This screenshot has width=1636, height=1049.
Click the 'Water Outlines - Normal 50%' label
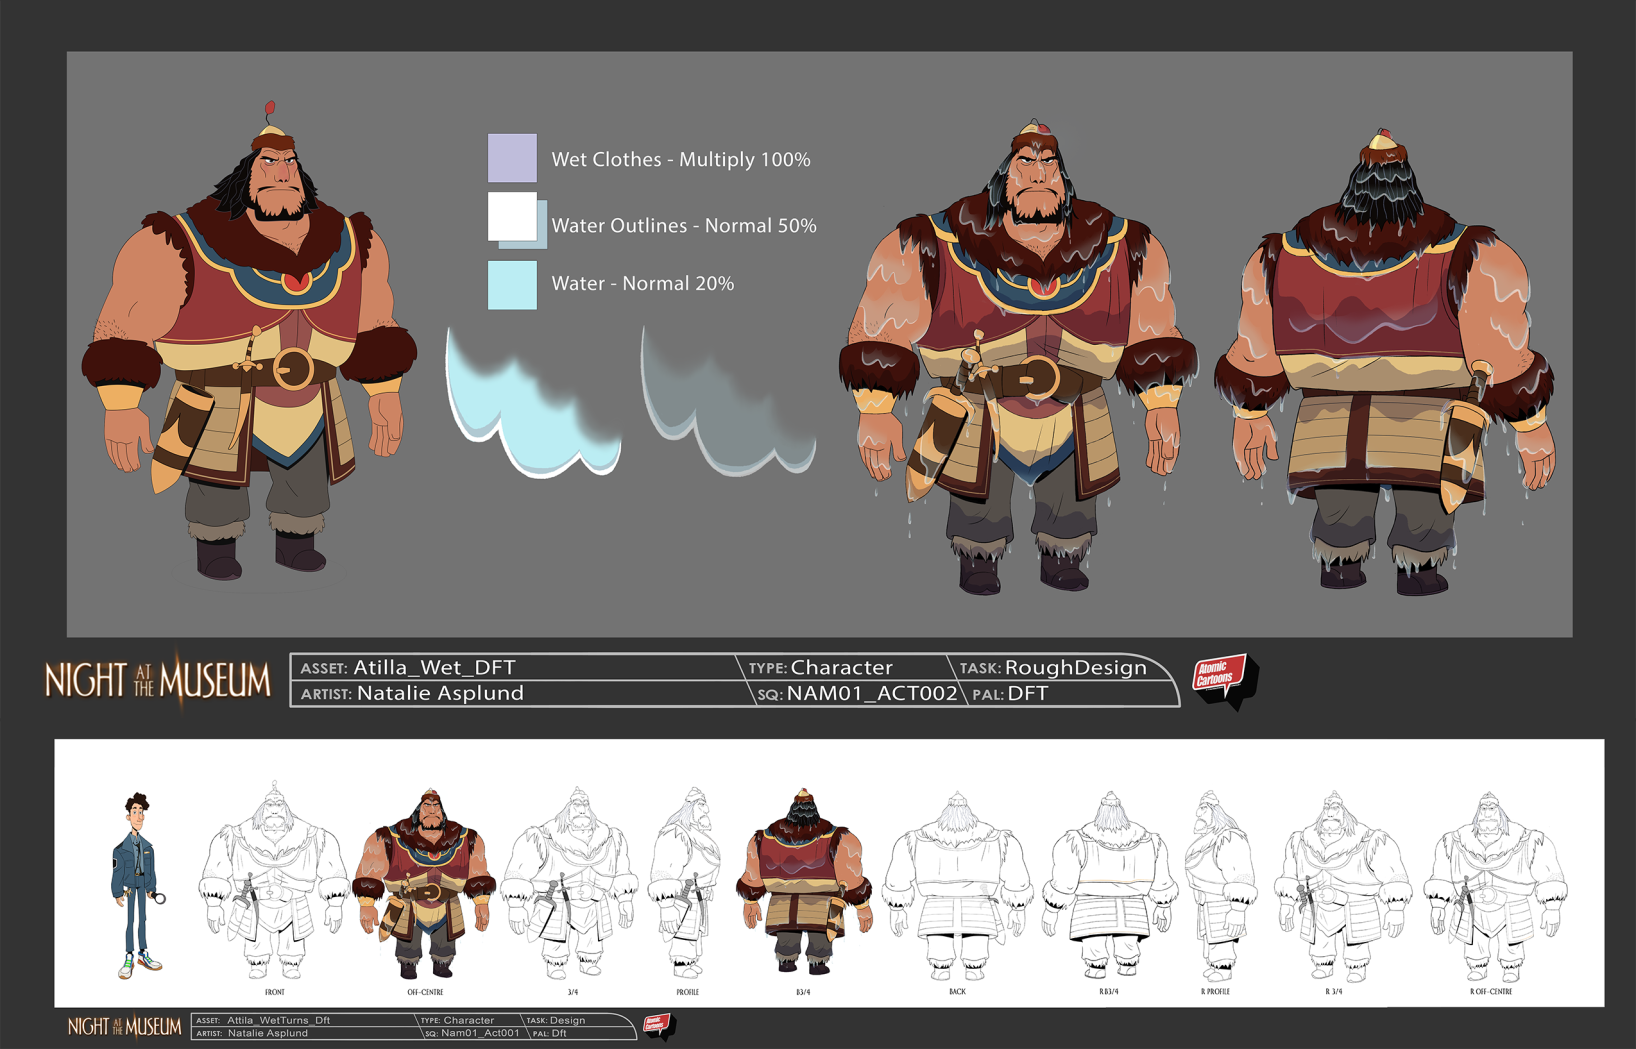684,226
